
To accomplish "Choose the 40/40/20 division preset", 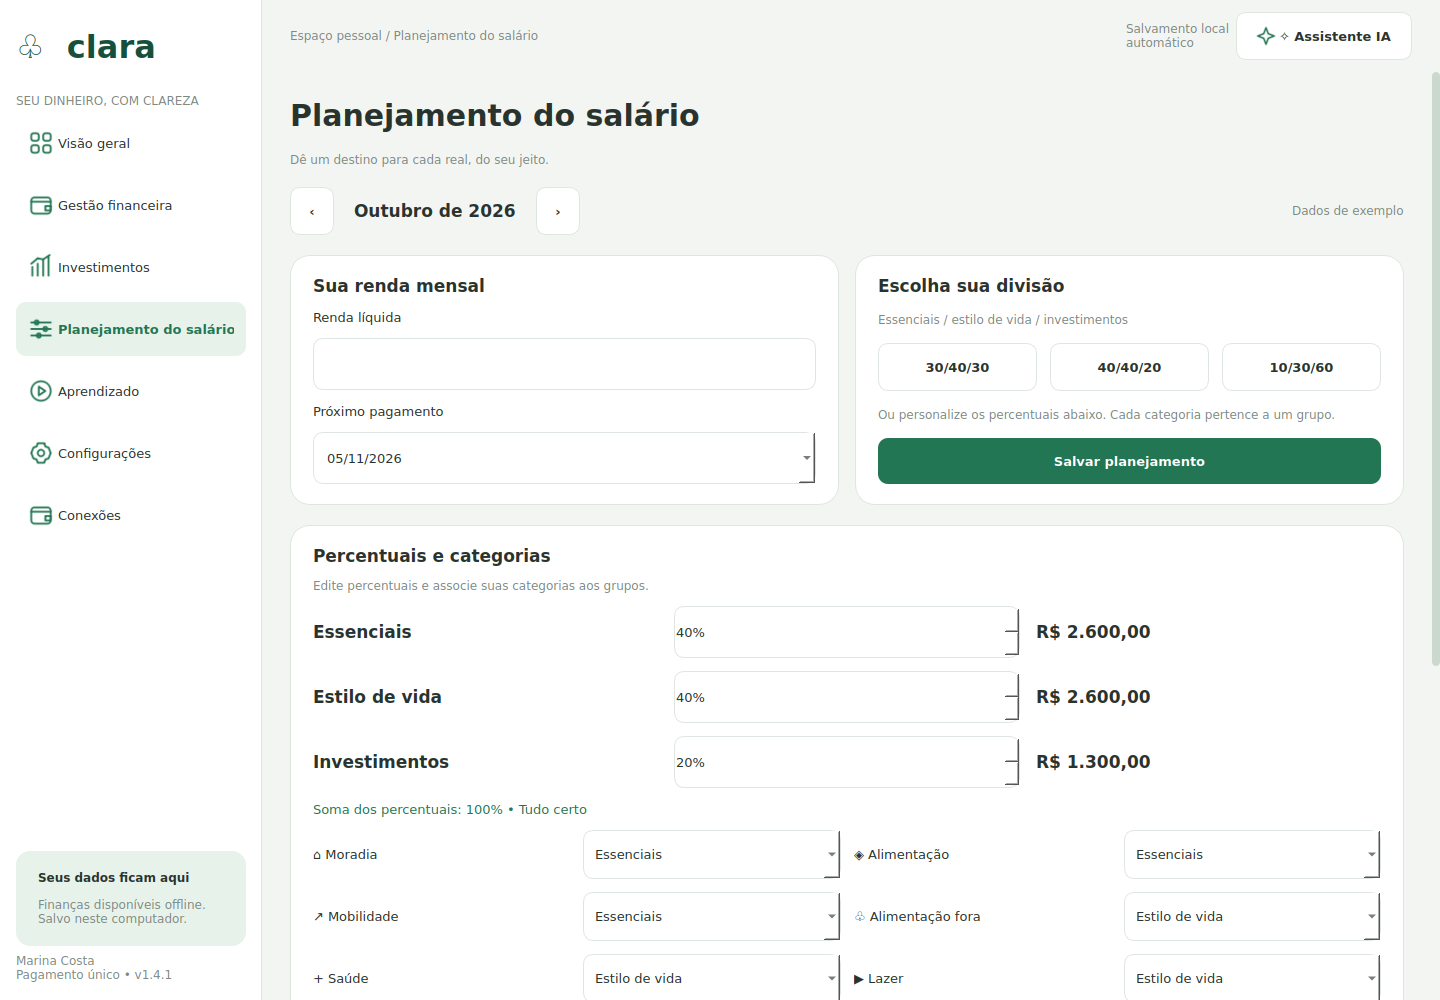I will 1129,367.
